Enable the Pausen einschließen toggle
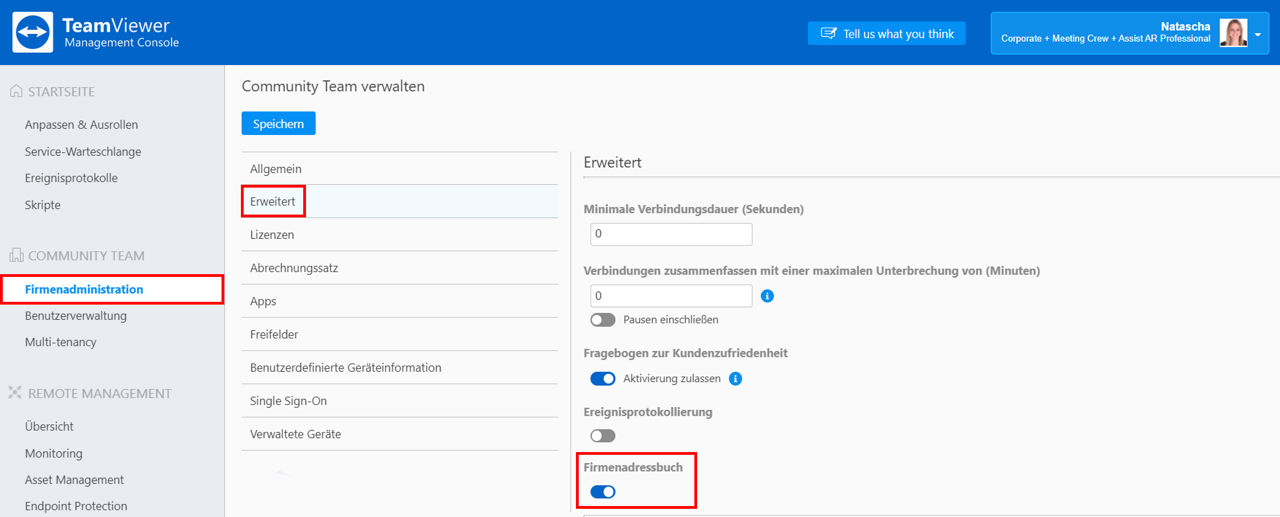The image size is (1280, 517). coord(603,320)
